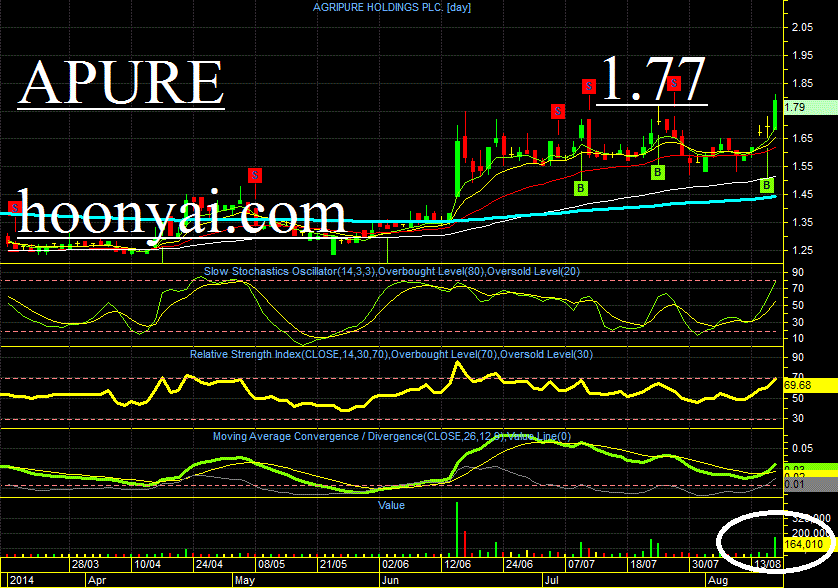Click the 30/07 date label

tap(705, 564)
